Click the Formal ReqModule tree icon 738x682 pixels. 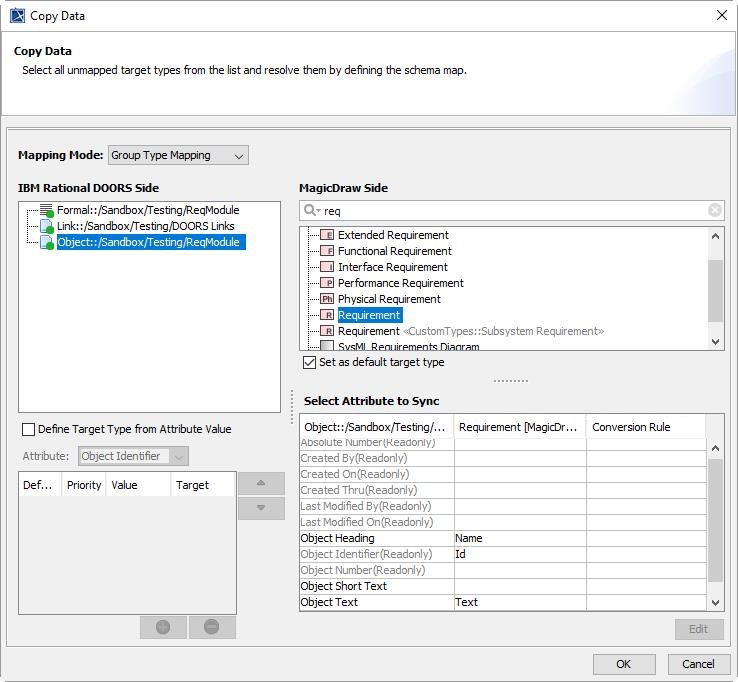[46, 210]
